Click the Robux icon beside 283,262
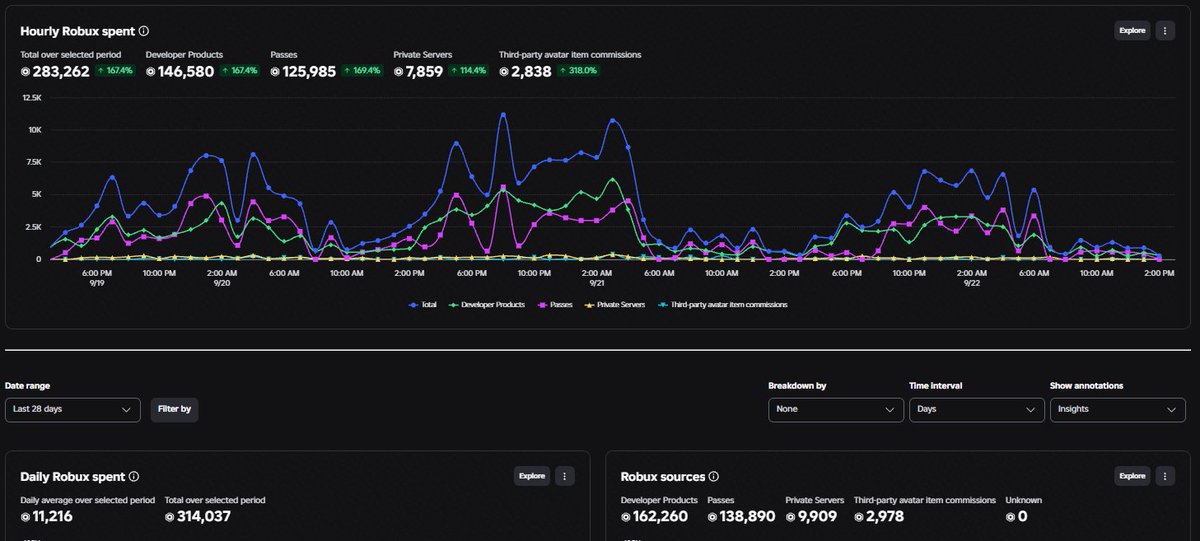This screenshot has width=1200, height=541. click(26, 72)
